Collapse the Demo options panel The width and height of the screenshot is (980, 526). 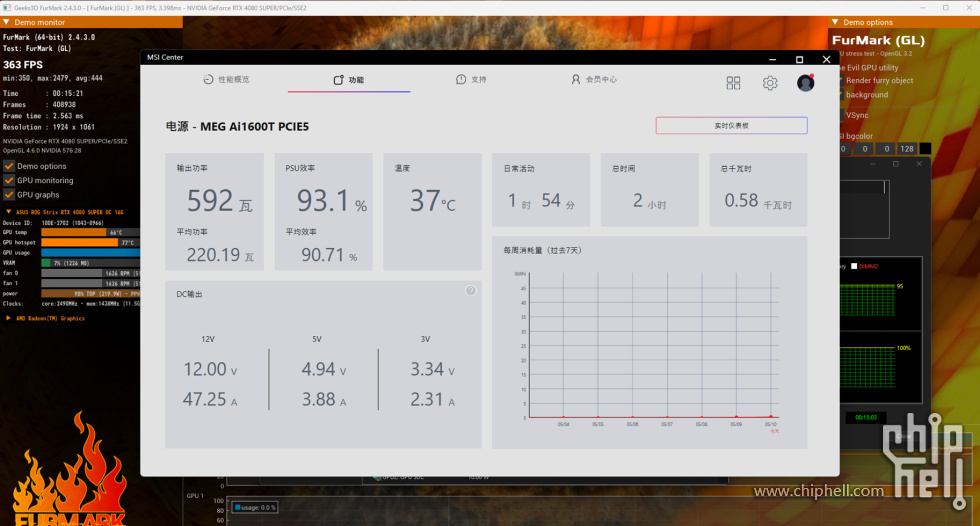pos(835,22)
